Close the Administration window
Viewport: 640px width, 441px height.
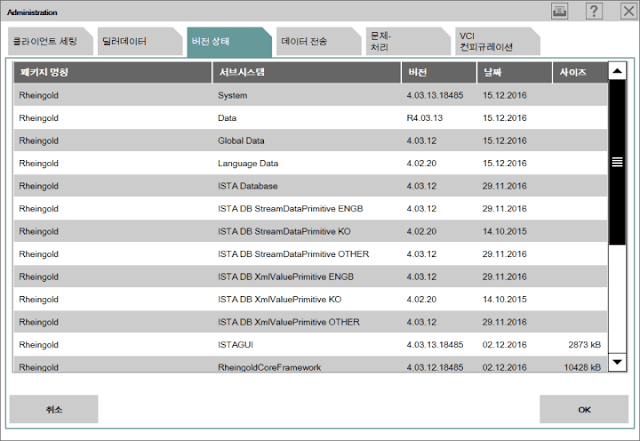(629, 11)
